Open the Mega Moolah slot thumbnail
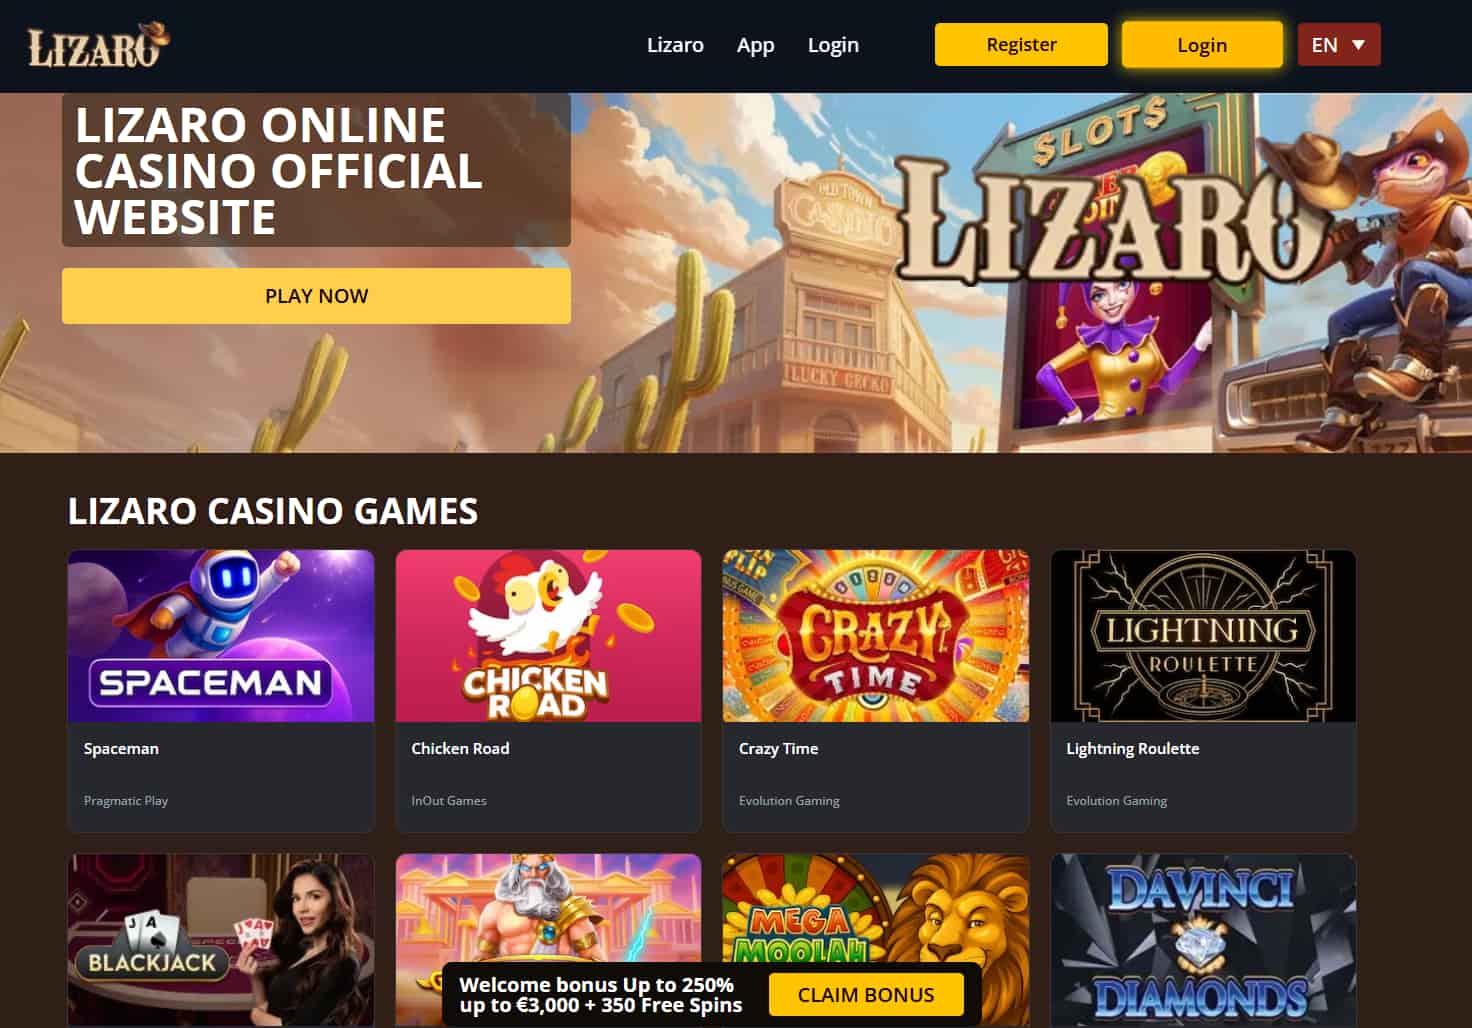Viewport: 1472px width, 1028px height. [876, 912]
